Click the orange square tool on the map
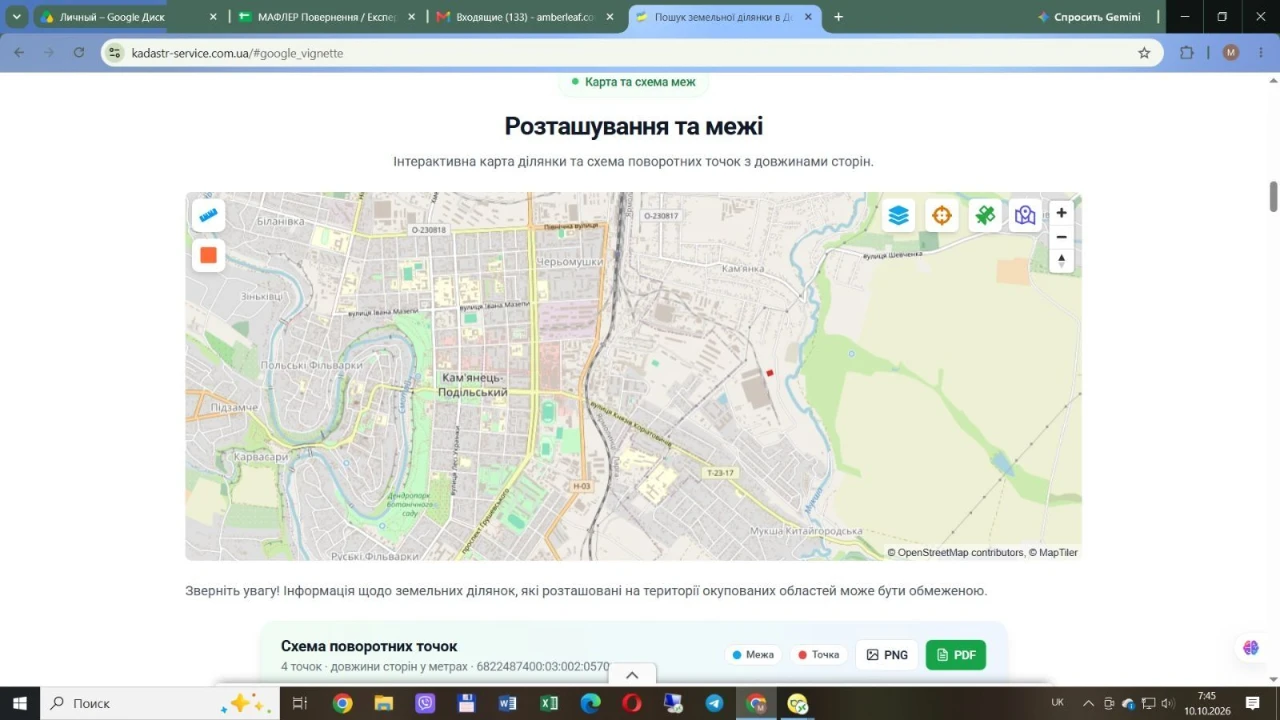The image size is (1280, 720). click(208, 255)
